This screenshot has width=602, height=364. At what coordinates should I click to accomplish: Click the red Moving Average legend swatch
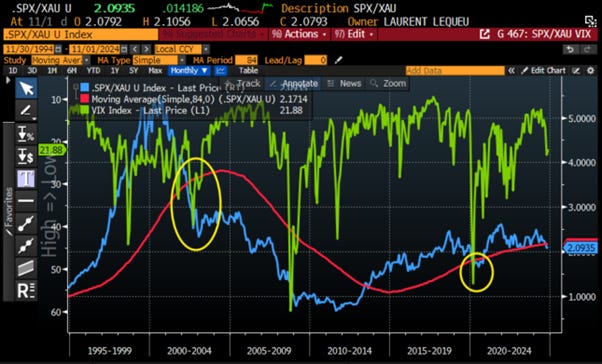[x=84, y=99]
